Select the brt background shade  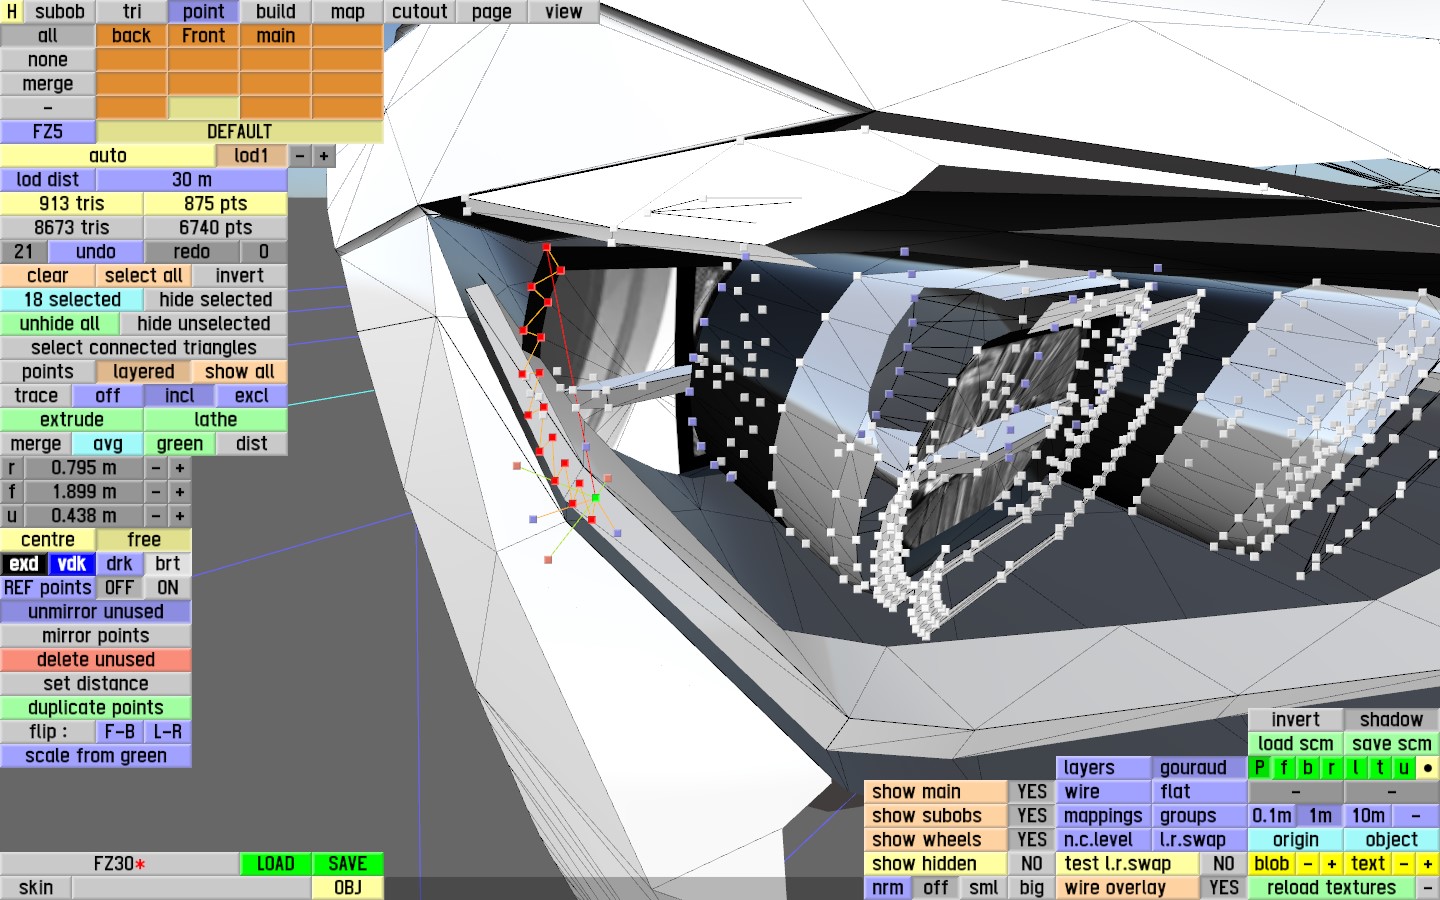[168, 564]
